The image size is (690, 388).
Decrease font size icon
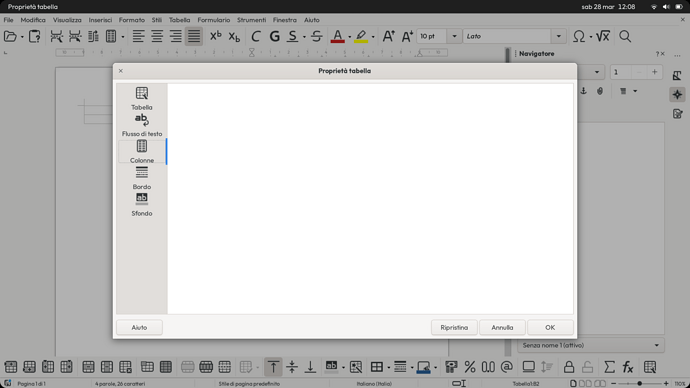(407, 36)
